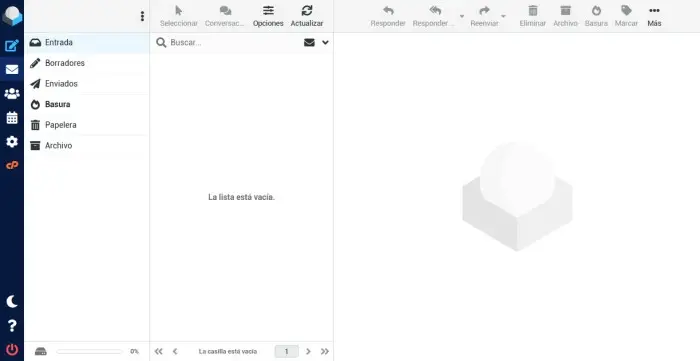Open the Opciones list options menu
The image size is (700, 361).
point(268,17)
